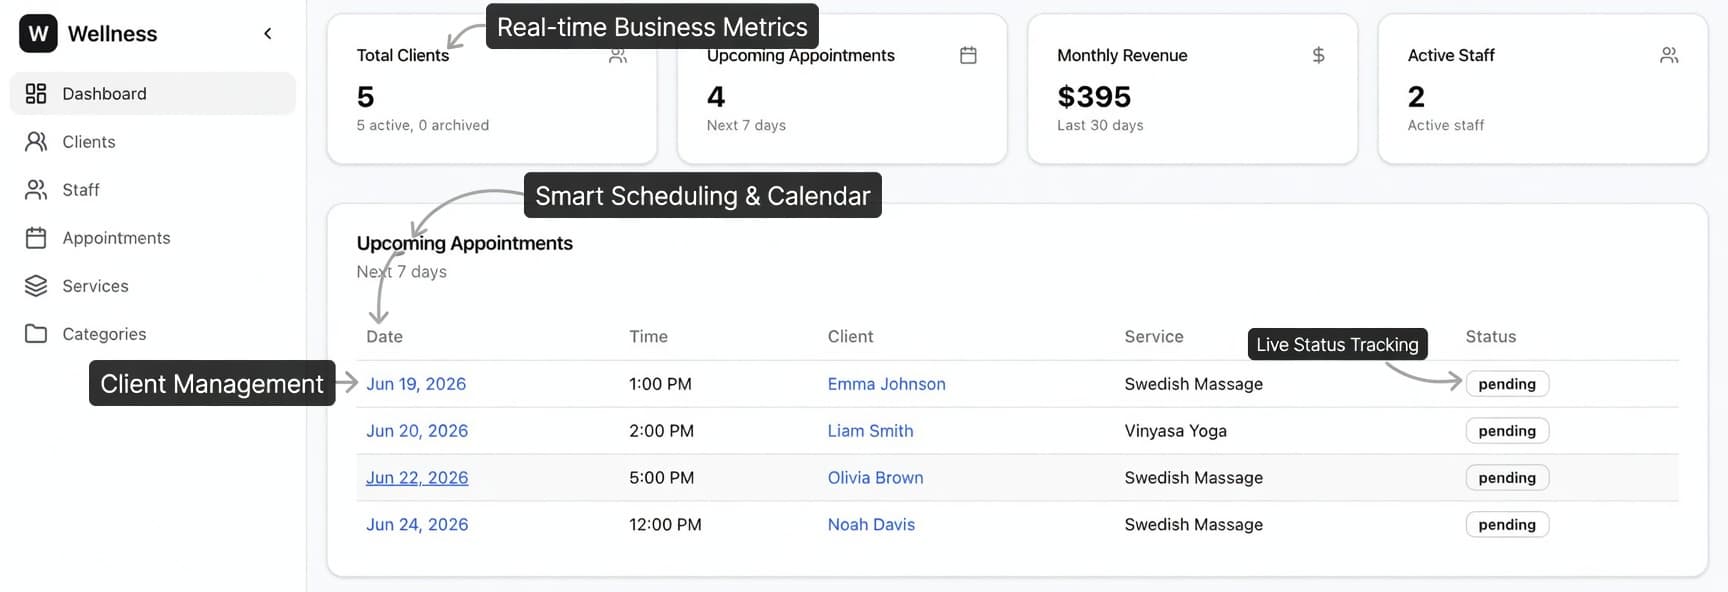Open client Noah Davis's profile

872,525
